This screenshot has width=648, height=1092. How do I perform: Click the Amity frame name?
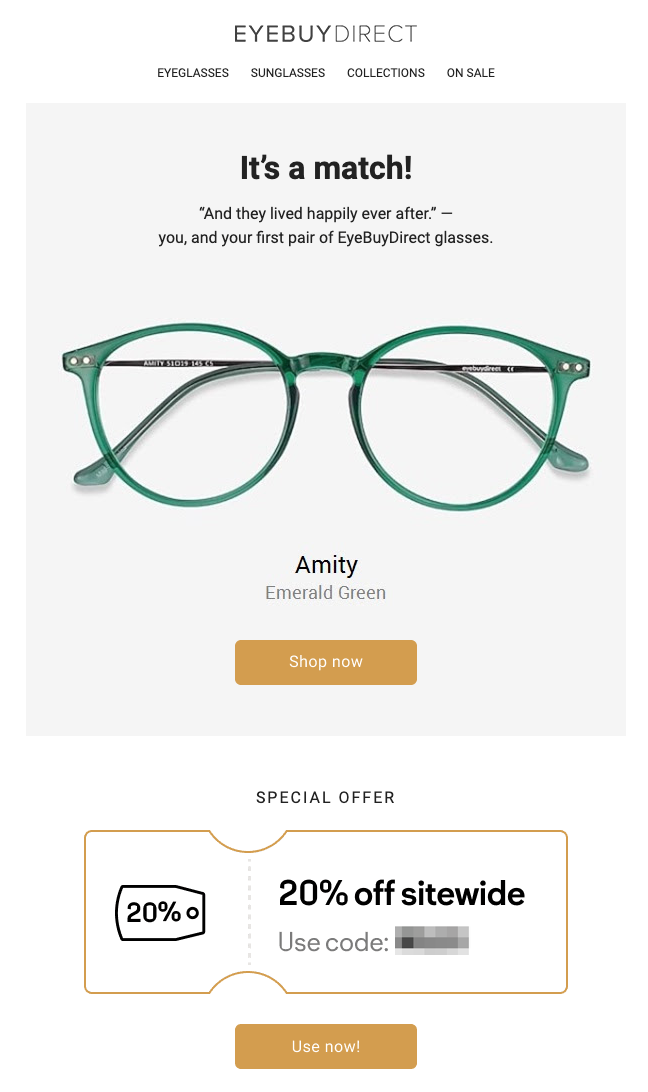point(325,564)
